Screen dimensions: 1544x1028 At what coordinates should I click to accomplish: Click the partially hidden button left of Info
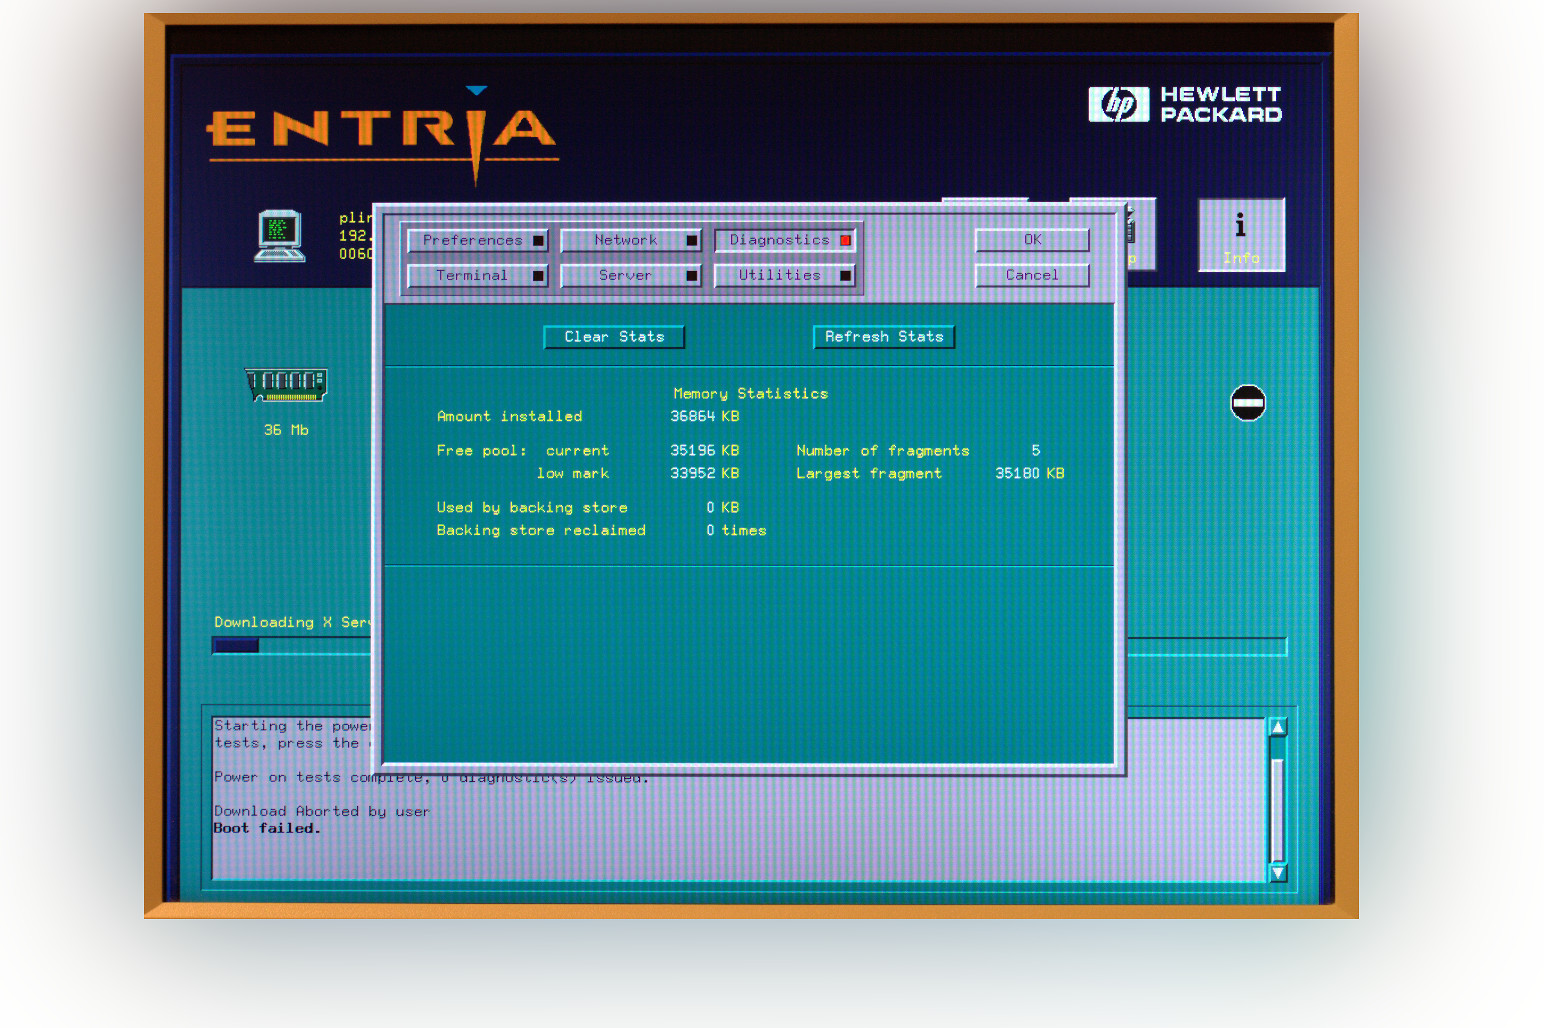click(x=1141, y=235)
